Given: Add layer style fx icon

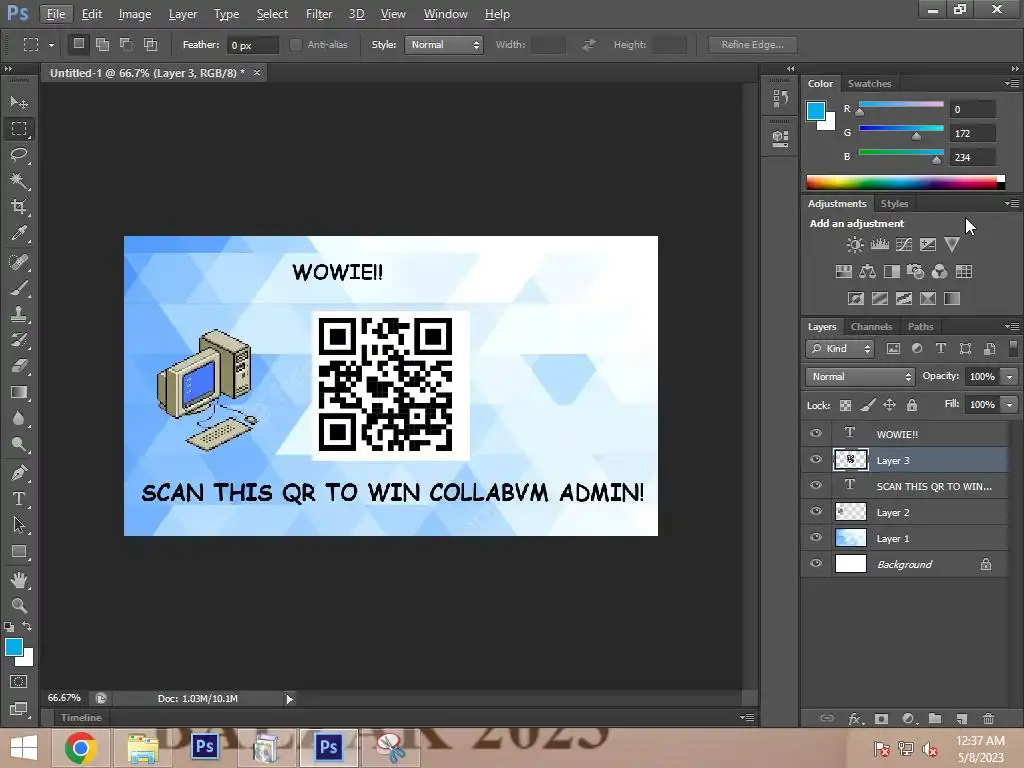Looking at the screenshot, I should click(x=856, y=718).
